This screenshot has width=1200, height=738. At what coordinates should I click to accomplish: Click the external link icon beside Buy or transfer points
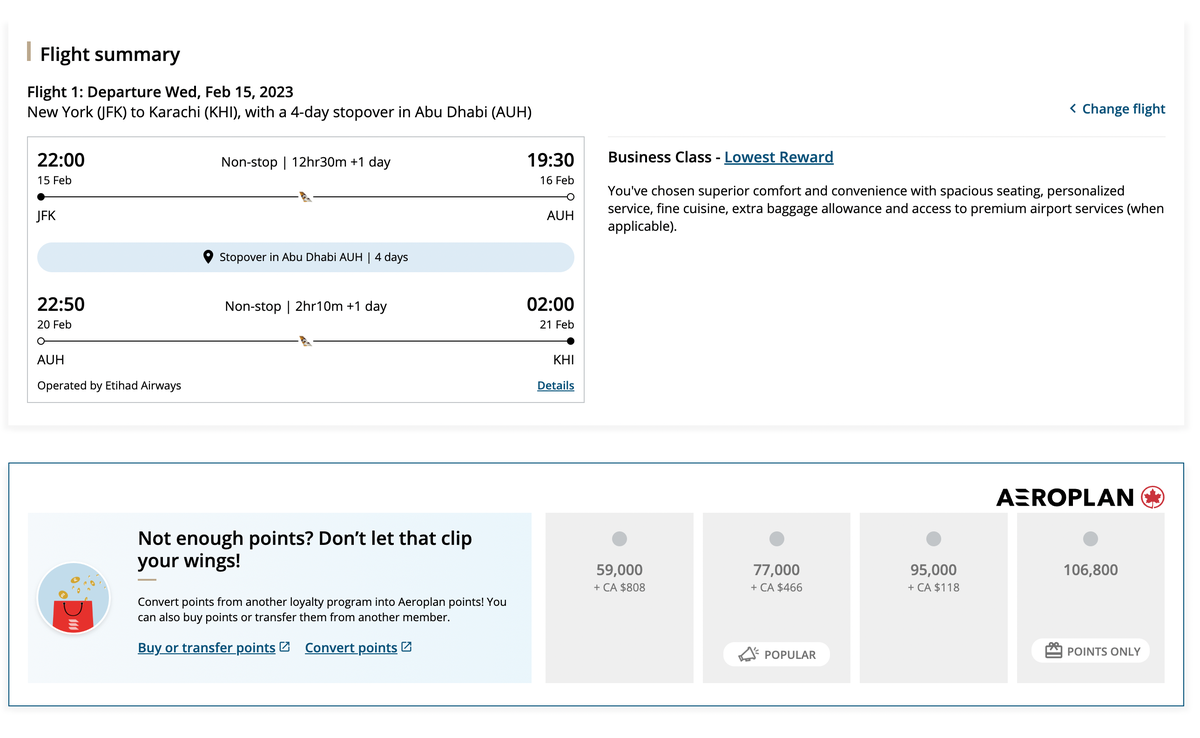(x=283, y=647)
